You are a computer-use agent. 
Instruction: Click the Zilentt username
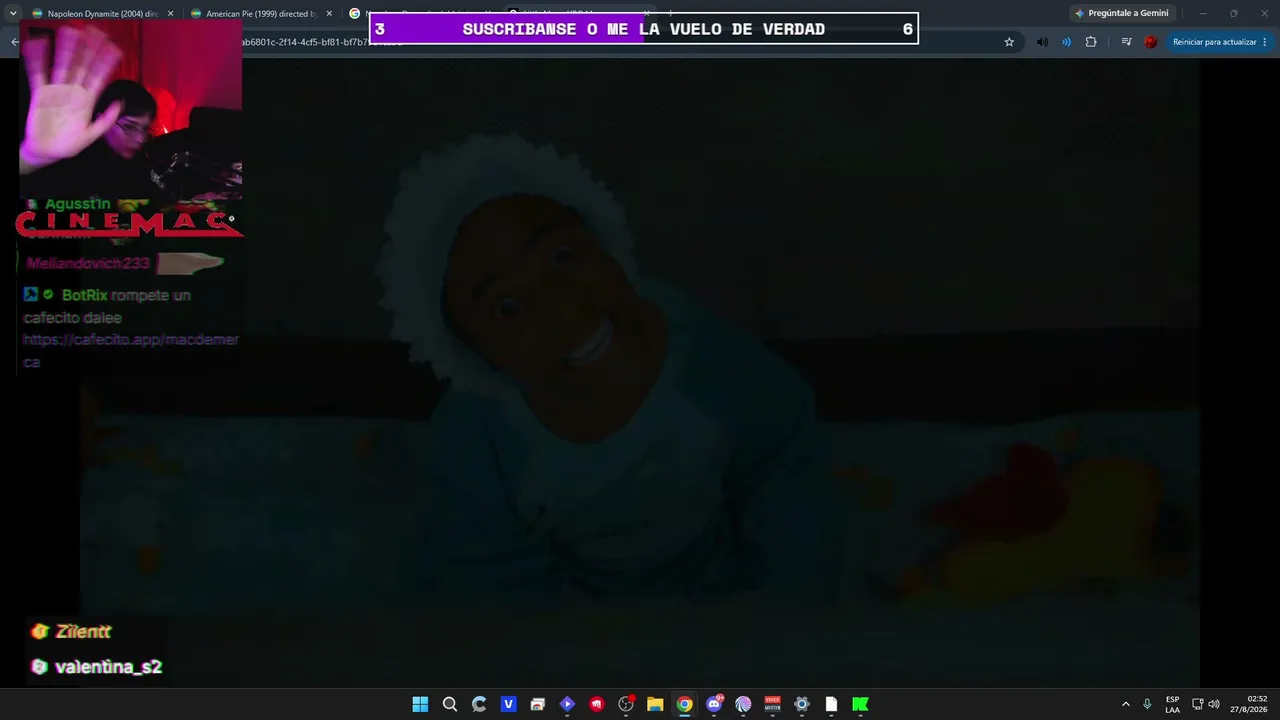(x=83, y=632)
